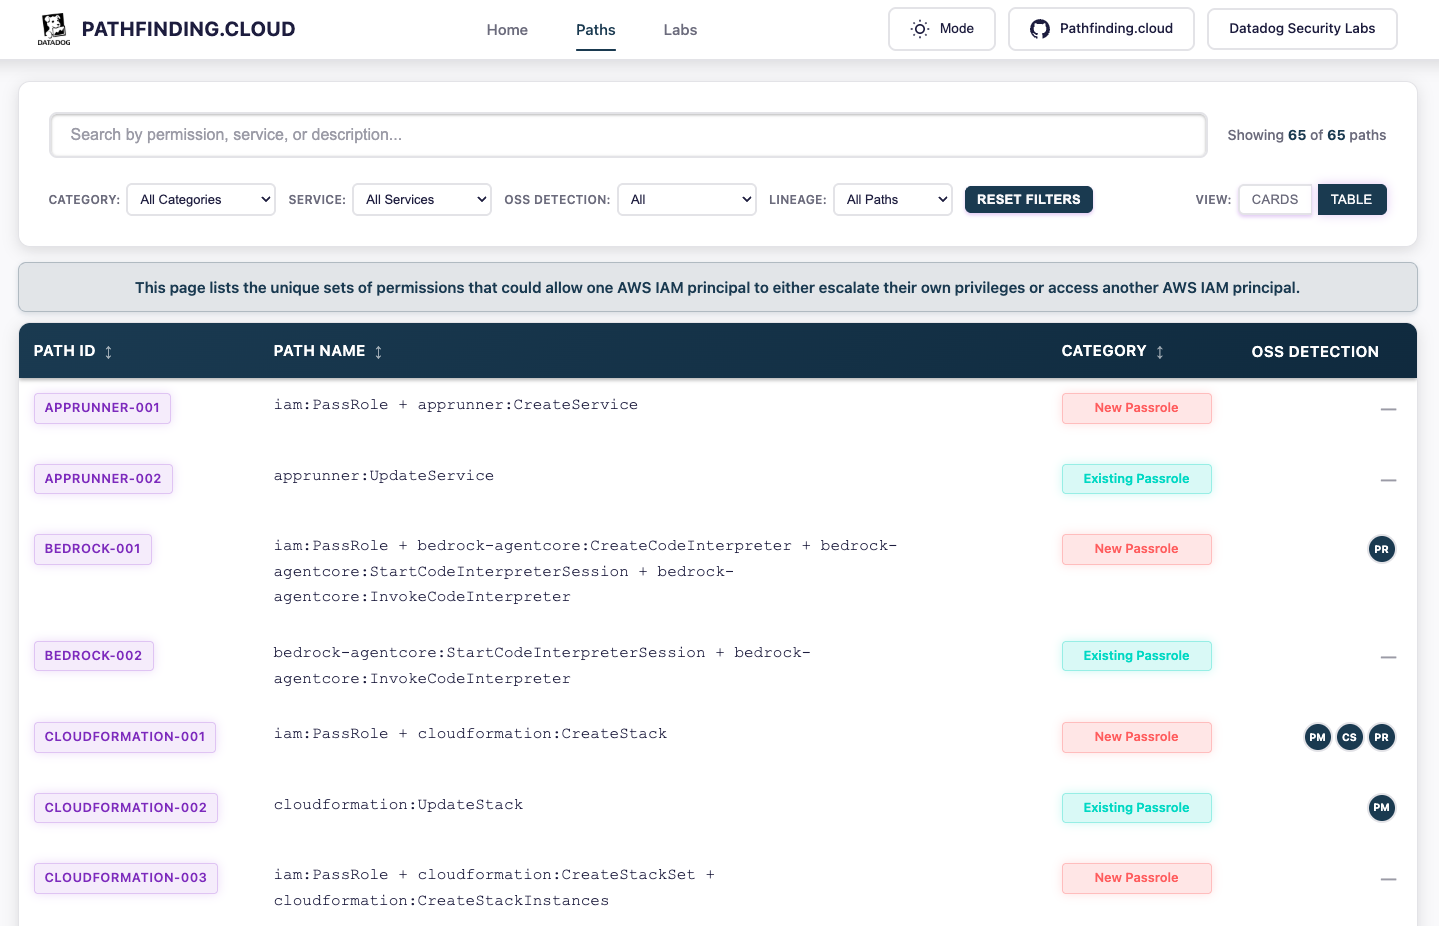Click inside the permission search field
Screen dimensions: 1439x926
click(627, 135)
